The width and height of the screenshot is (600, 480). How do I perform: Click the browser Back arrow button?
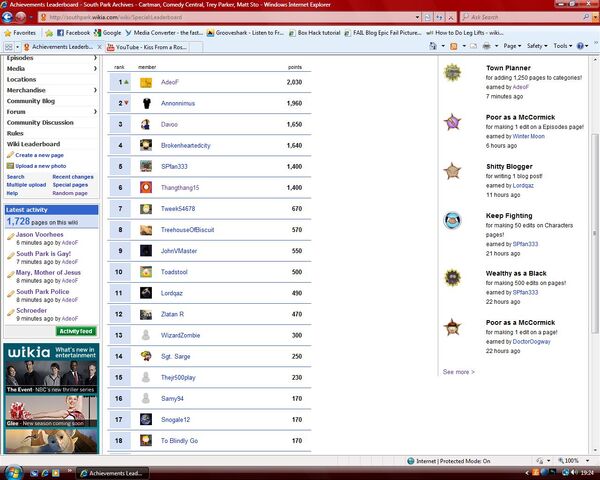(x=7, y=17)
